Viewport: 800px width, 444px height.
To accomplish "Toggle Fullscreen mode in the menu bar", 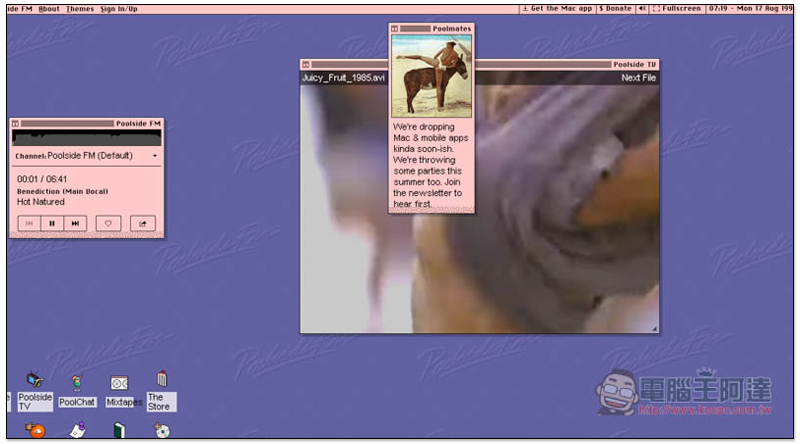I will pyautogui.click(x=677, y=9).
